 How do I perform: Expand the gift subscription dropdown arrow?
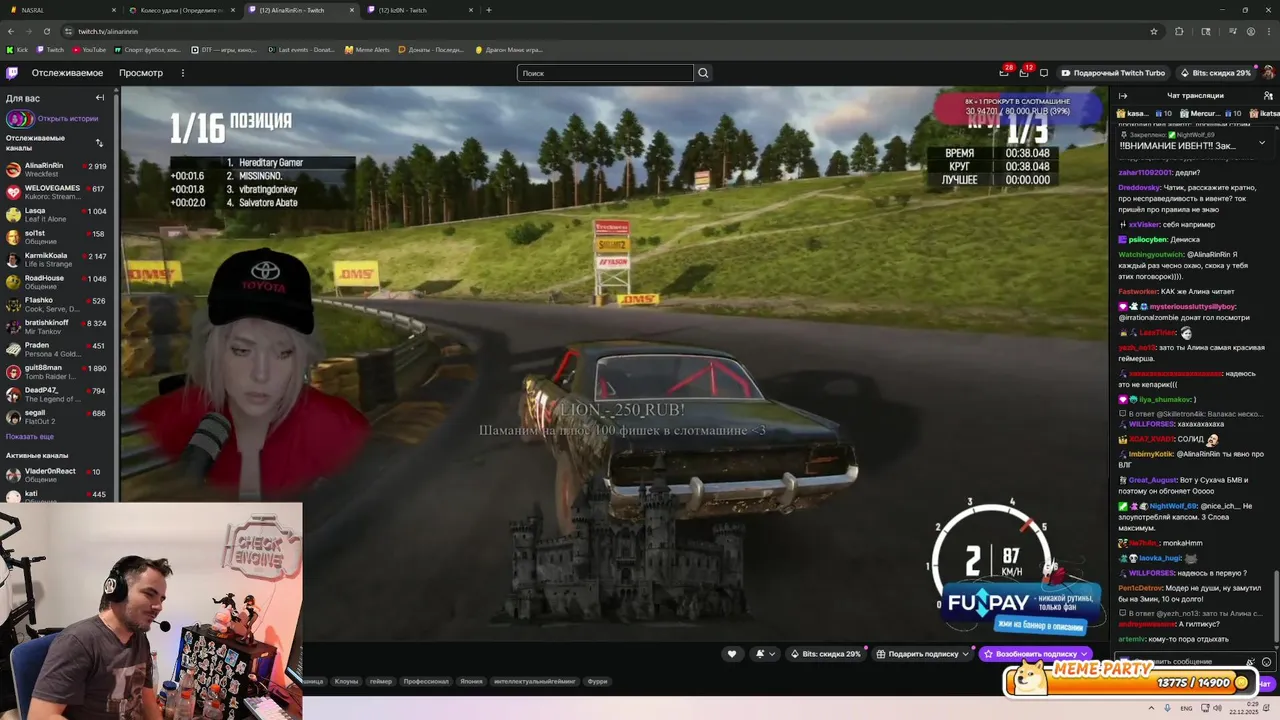(966, 654)
